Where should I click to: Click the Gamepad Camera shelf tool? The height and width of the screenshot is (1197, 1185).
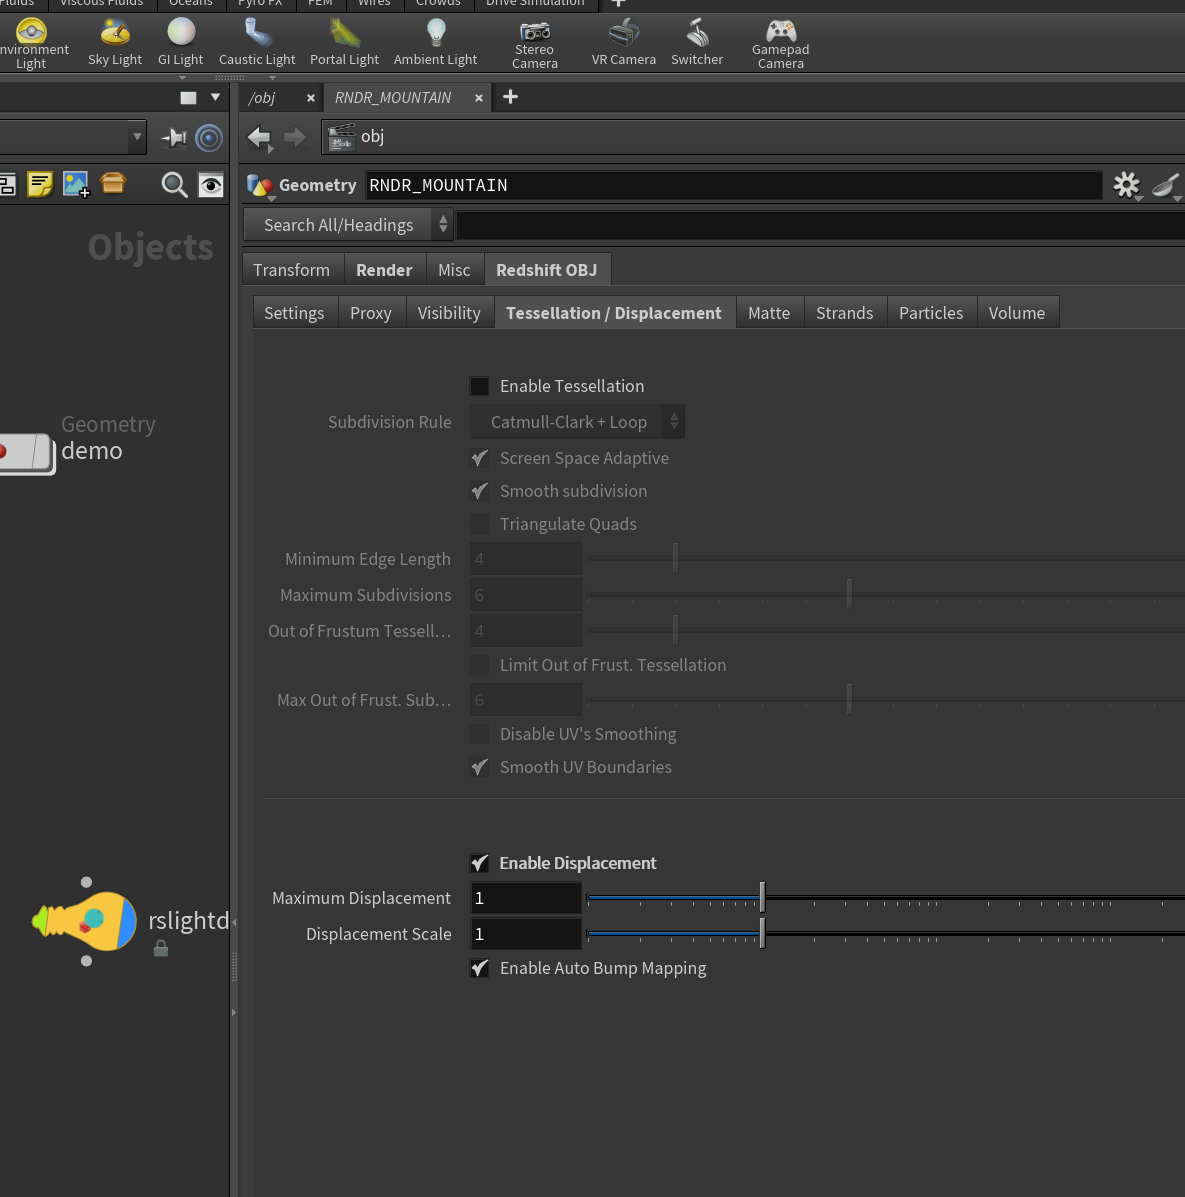(780, 44)
